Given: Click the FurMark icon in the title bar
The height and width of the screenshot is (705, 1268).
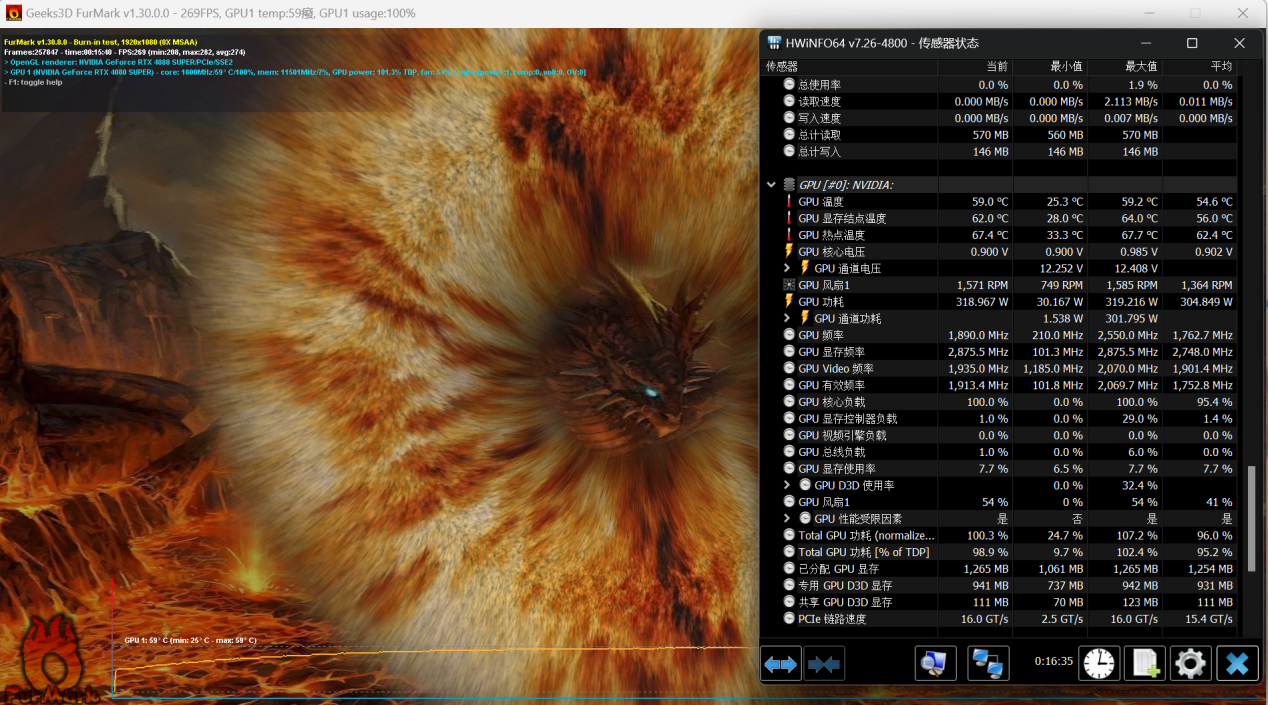Looking at the screenshot, I should coord(14,13).
